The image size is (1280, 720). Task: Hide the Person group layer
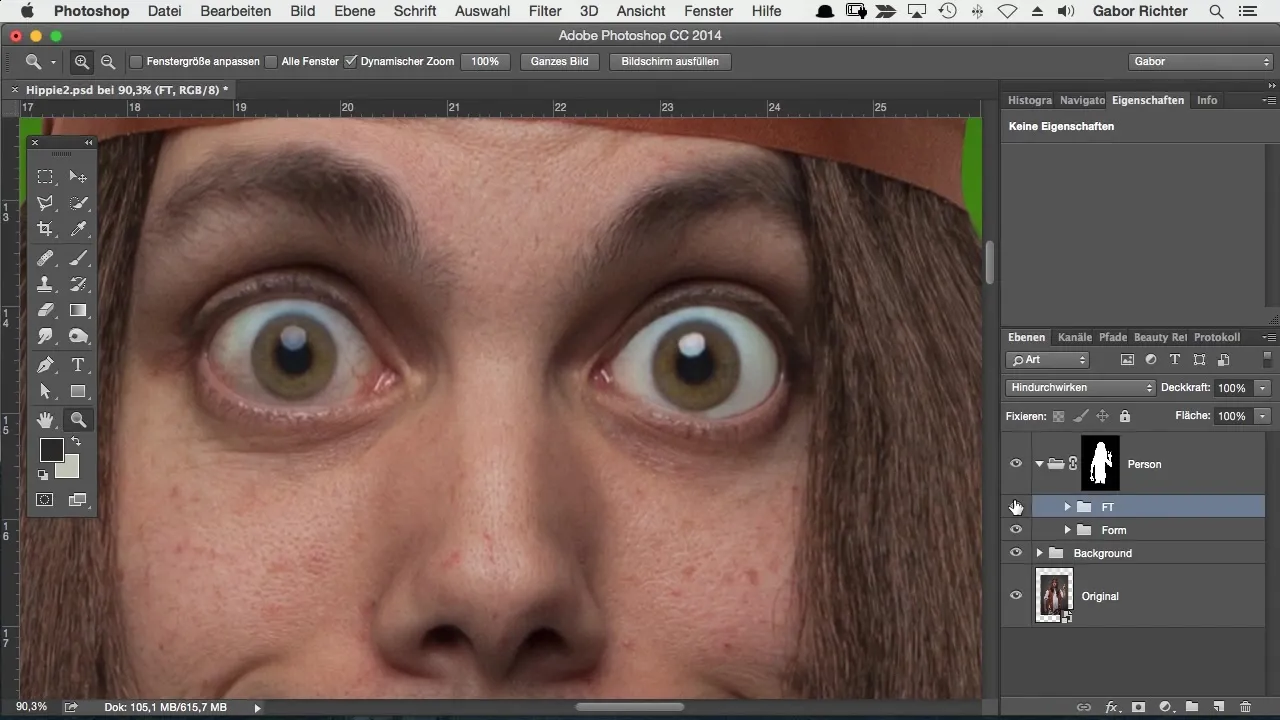coord(1016,463)
